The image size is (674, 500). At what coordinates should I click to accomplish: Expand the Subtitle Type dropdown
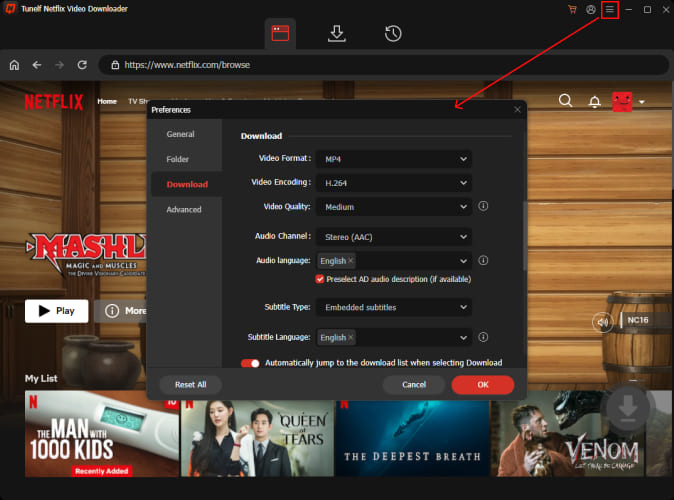394,307
